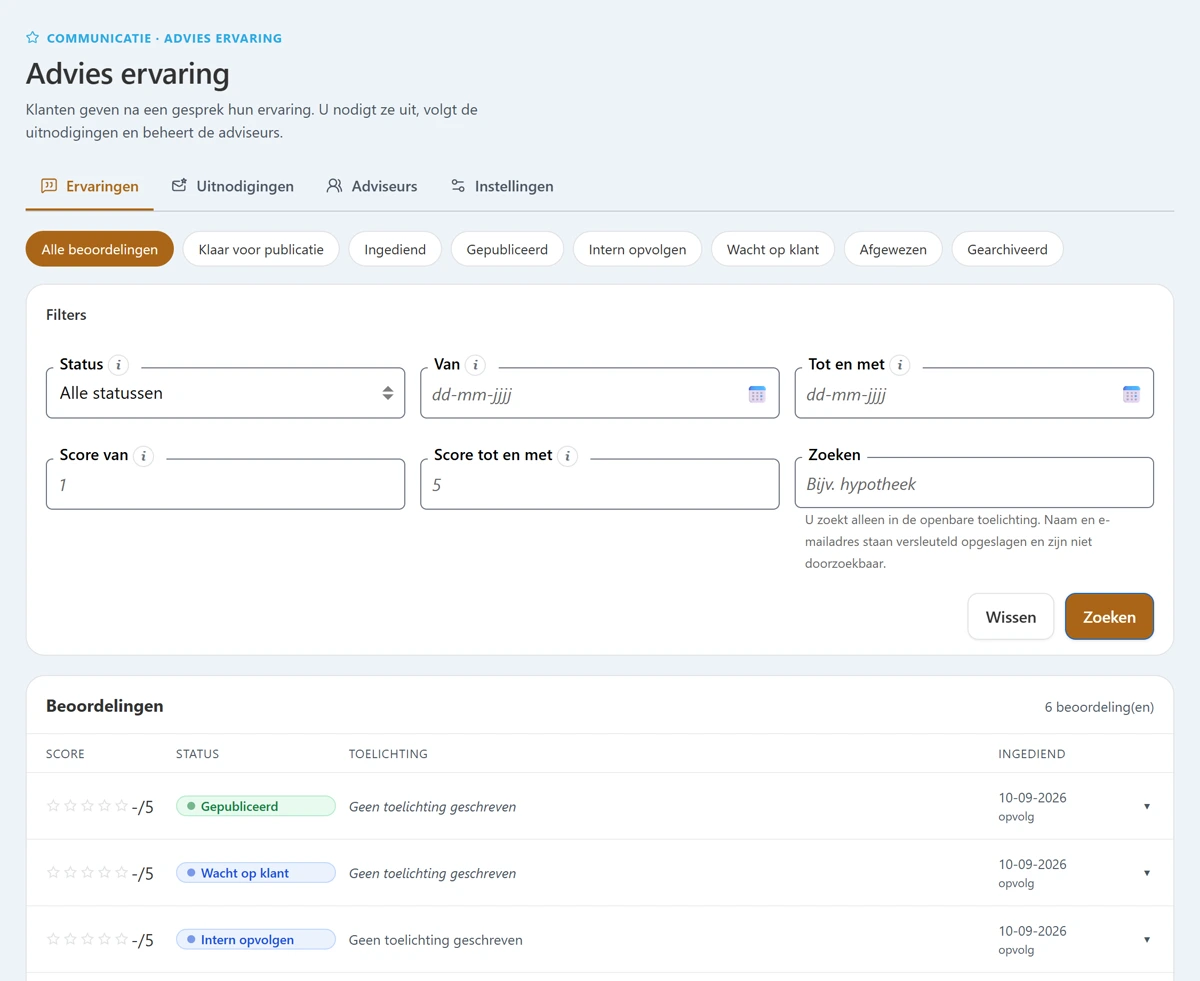Expand the Gepubliceerd review row

pos(1147,806)
